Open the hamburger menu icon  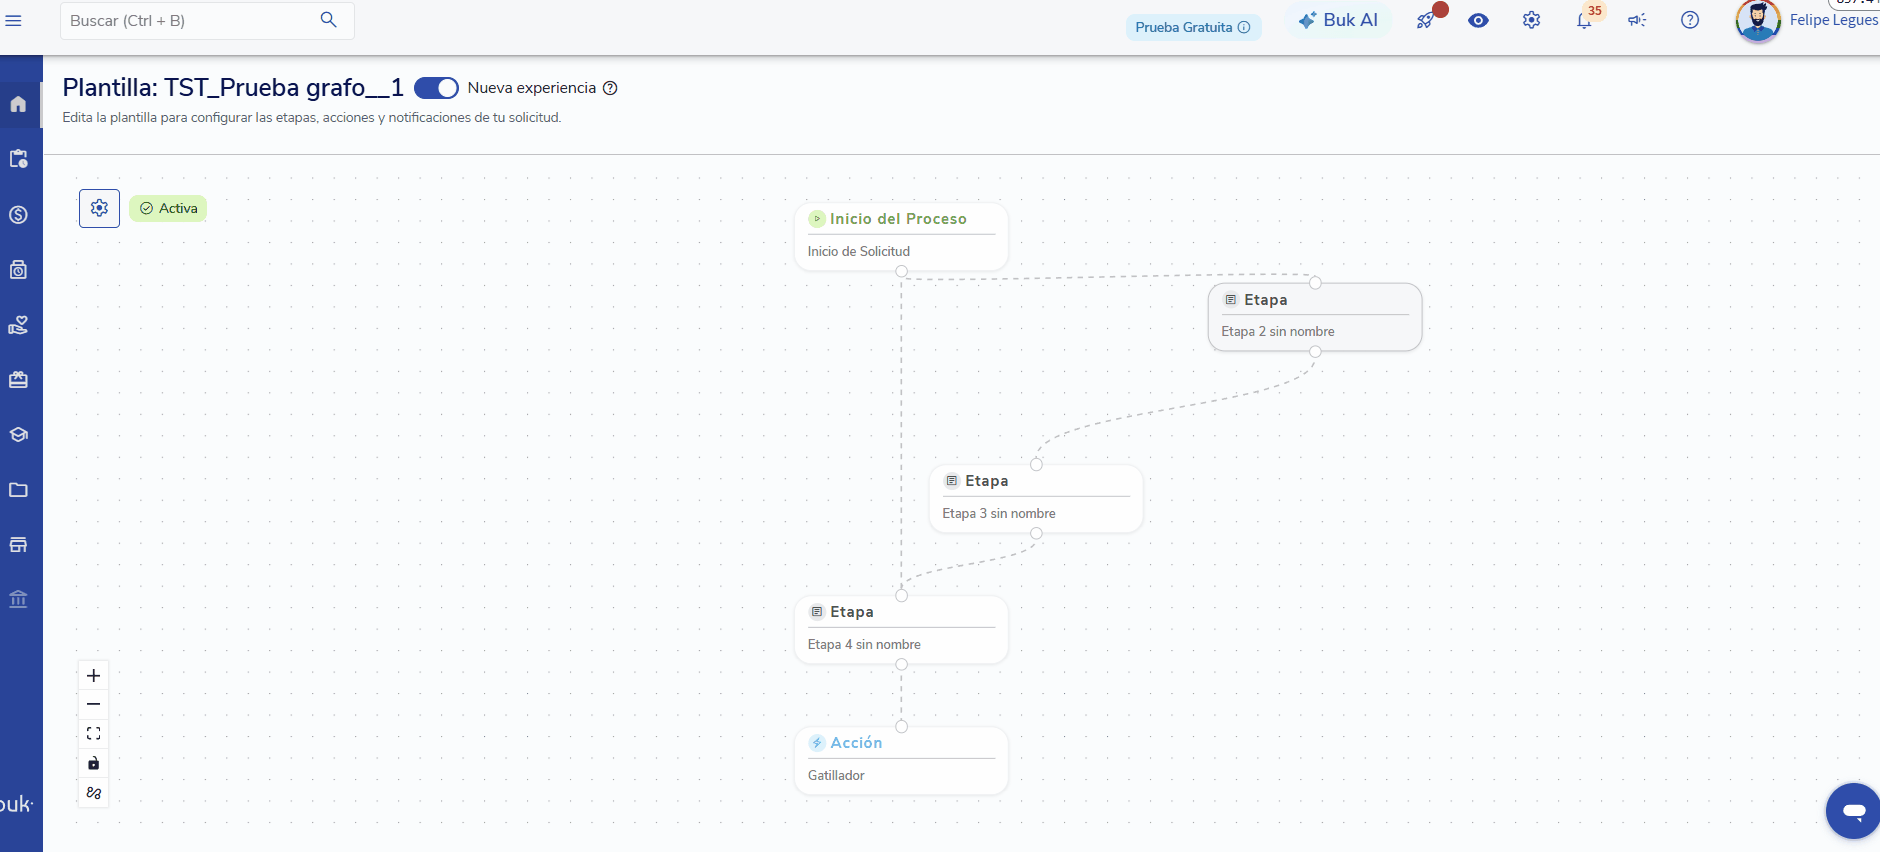(x=14, y=20)
